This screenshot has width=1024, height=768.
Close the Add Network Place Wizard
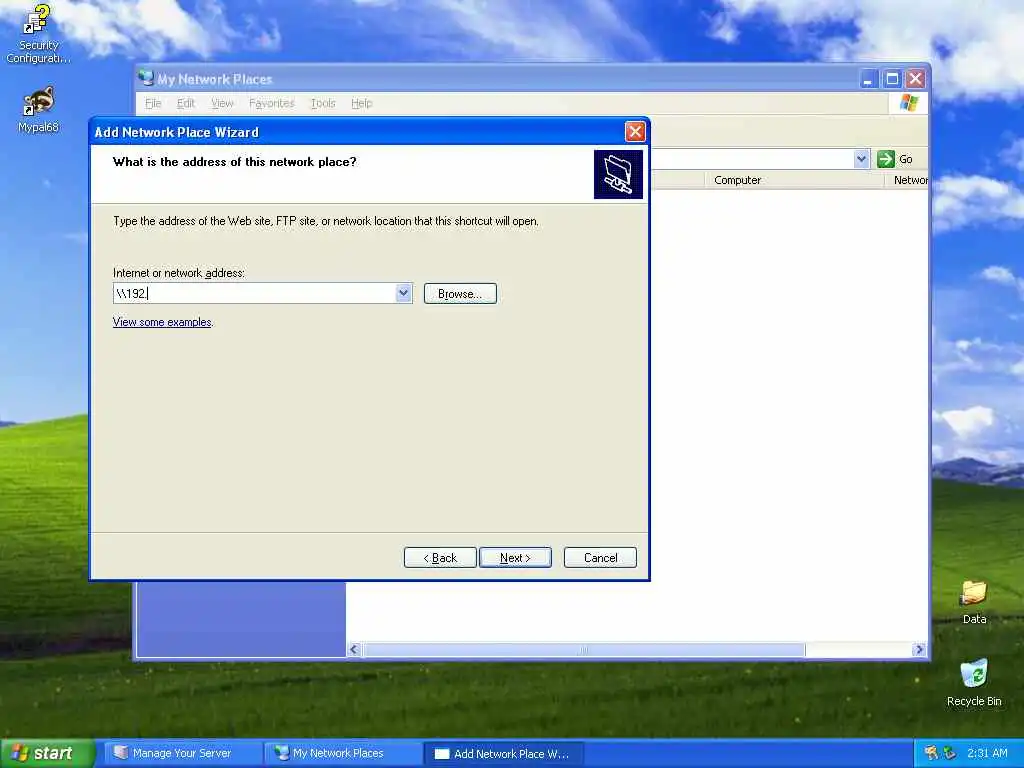click(x=635, y=132)
